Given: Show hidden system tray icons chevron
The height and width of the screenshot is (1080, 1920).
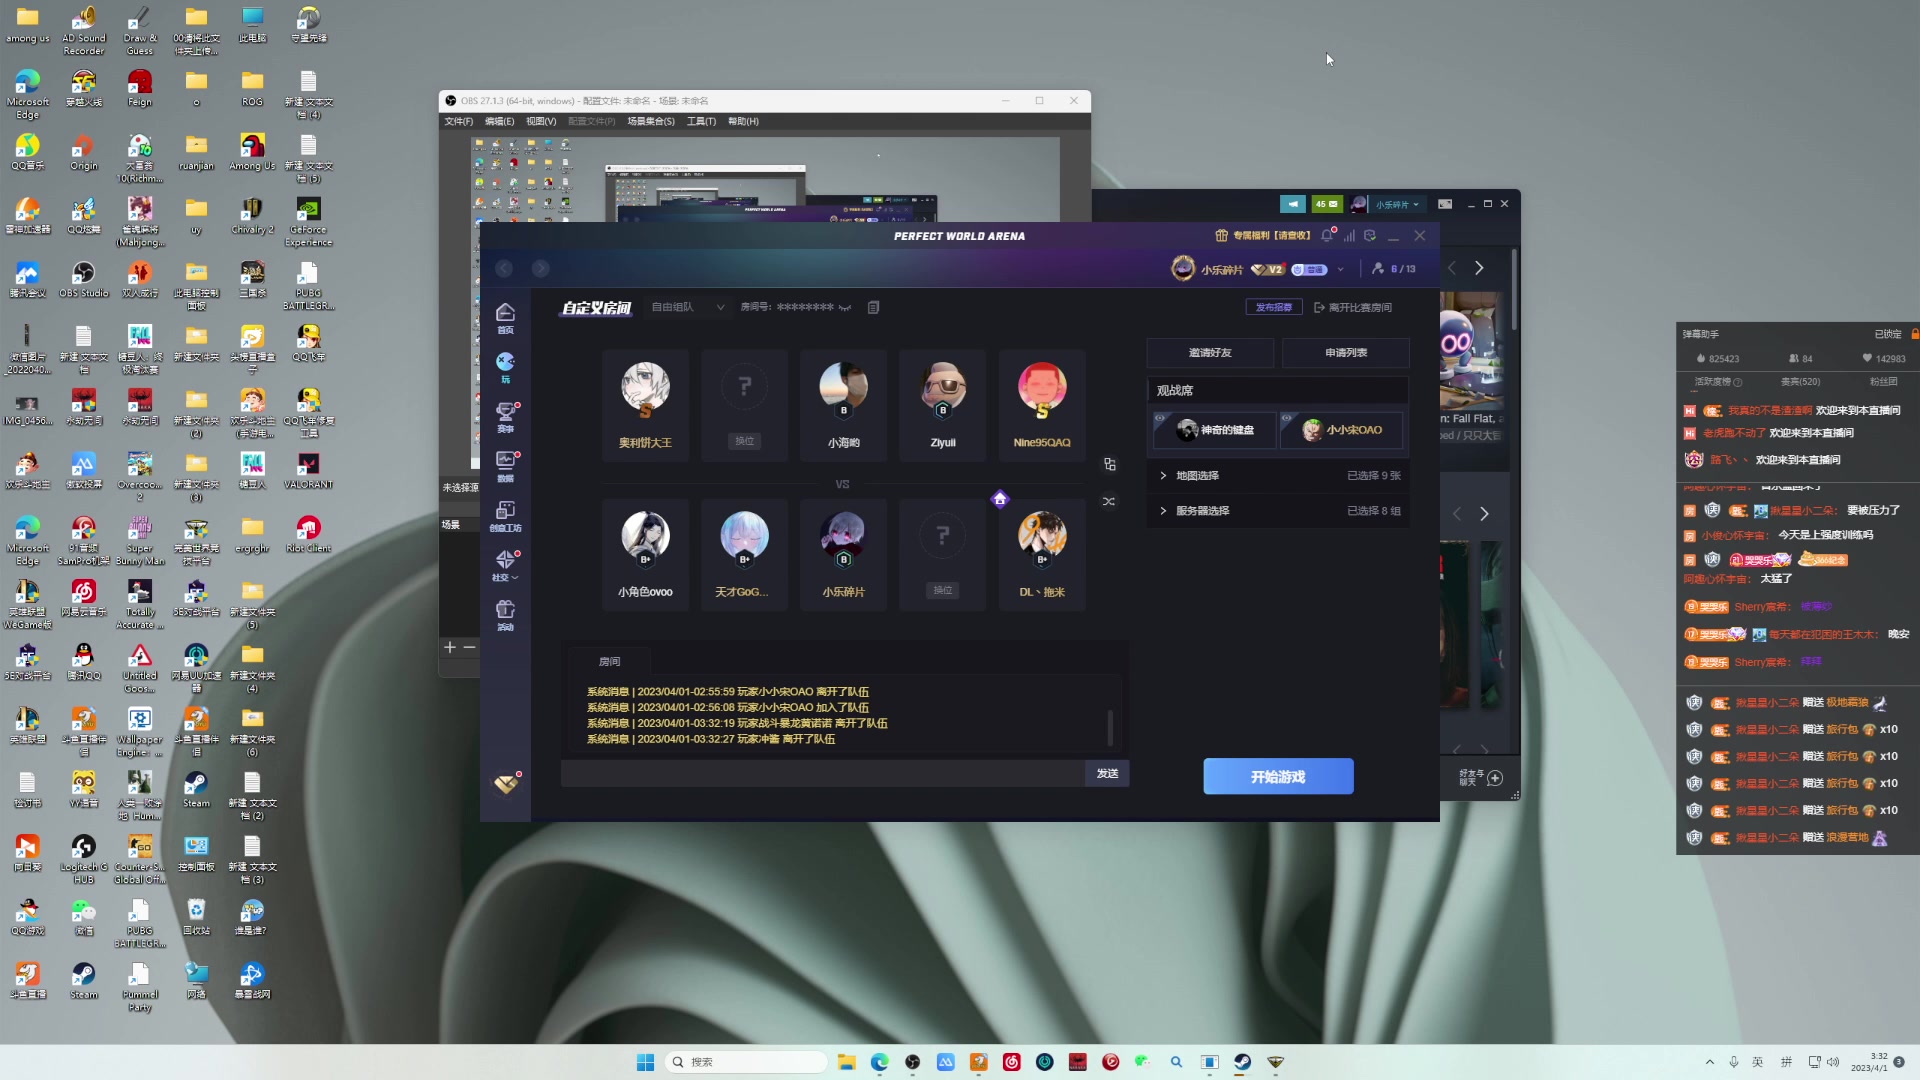Looking at the screenshot, I should 1710,1062.
